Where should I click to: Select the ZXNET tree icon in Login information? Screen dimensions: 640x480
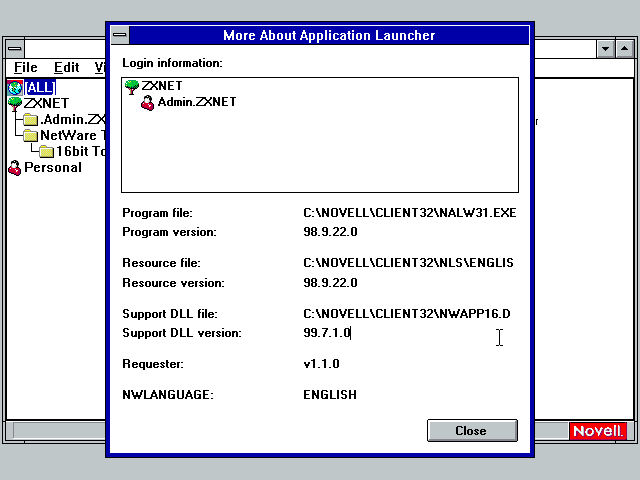coord(132,87)
